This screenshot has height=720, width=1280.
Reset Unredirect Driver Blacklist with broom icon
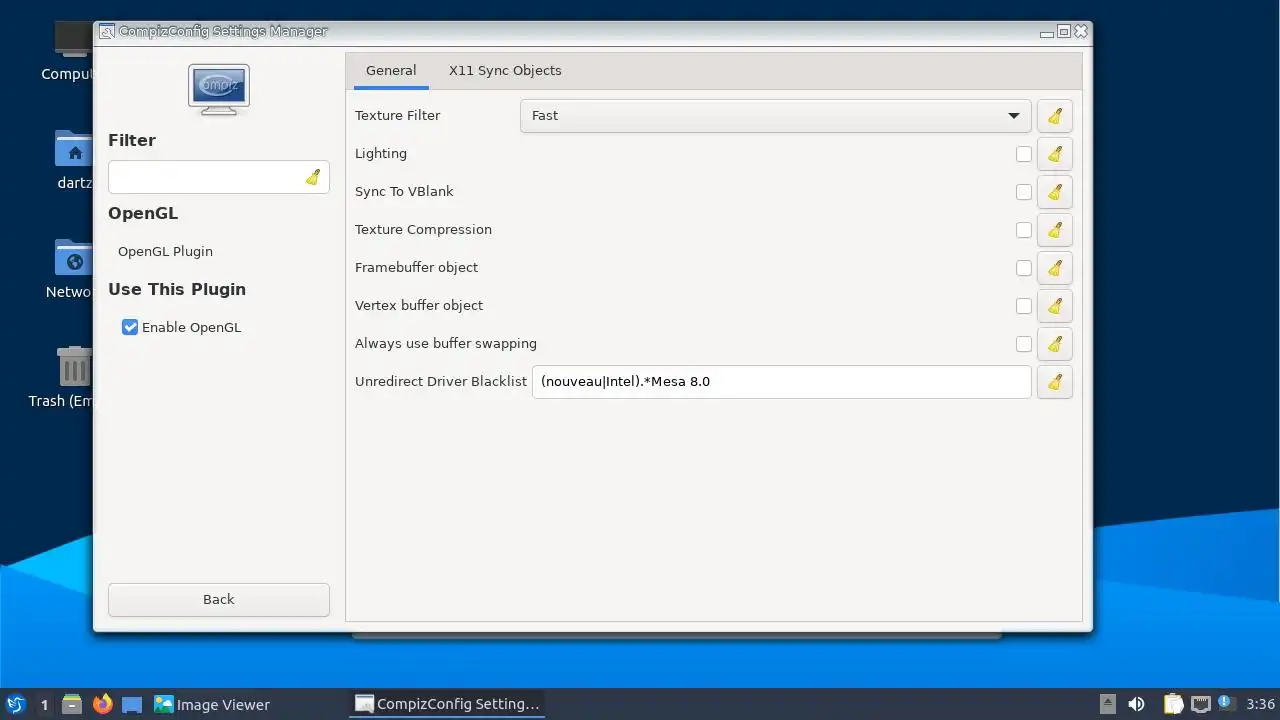(1054, 382)
